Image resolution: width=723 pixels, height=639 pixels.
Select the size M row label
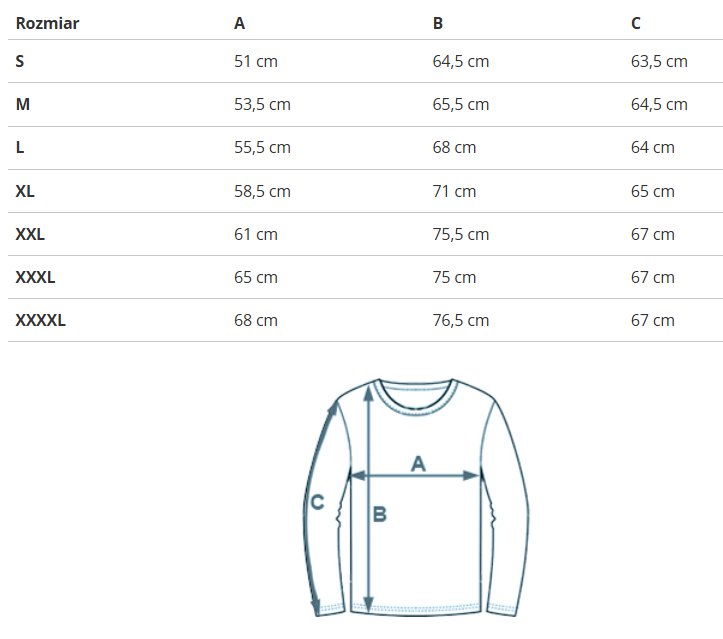(x=22, y=104)
